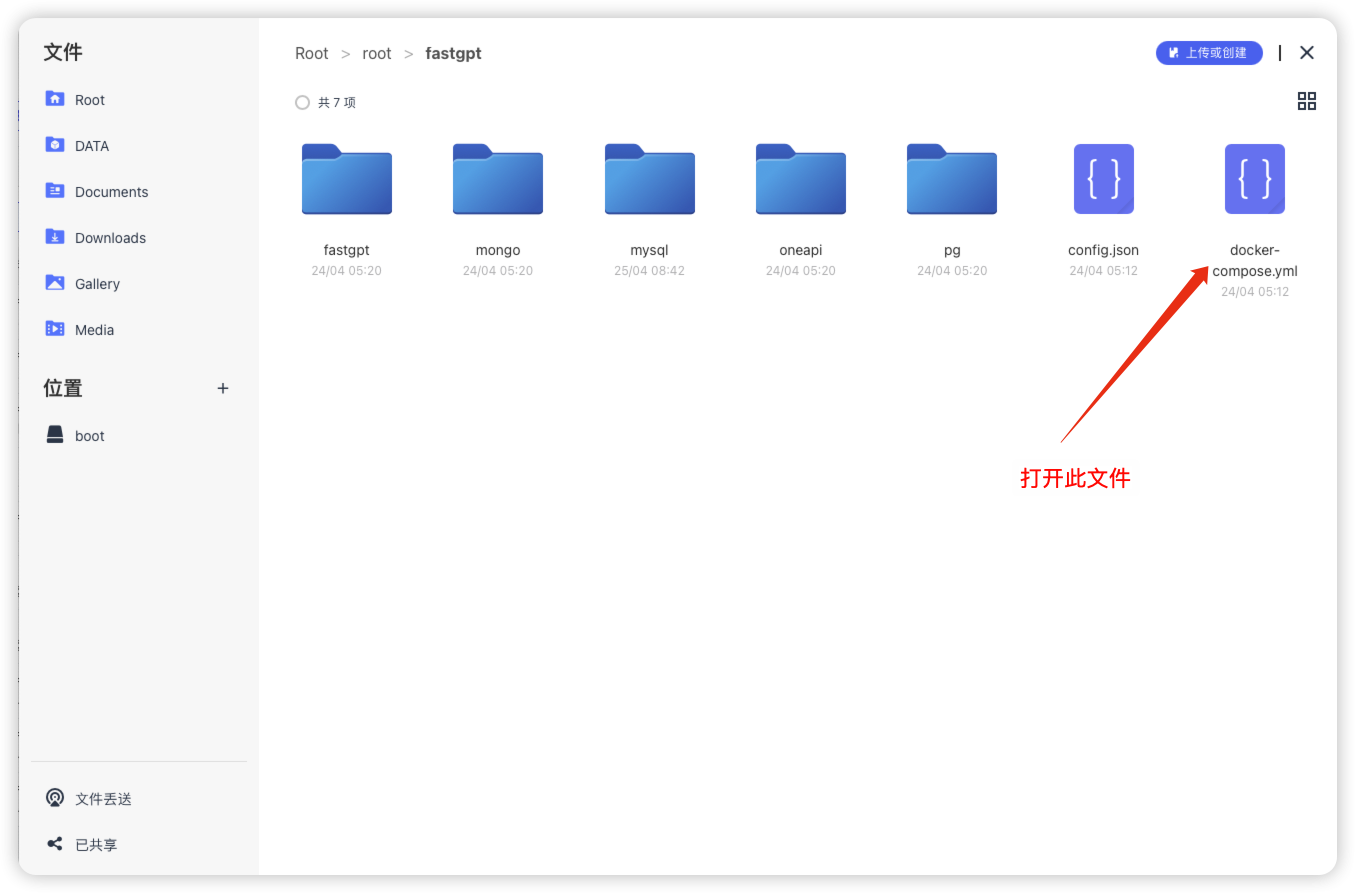
Task: Click the docker-compose.yml file name
Action: click(1254, 260)
